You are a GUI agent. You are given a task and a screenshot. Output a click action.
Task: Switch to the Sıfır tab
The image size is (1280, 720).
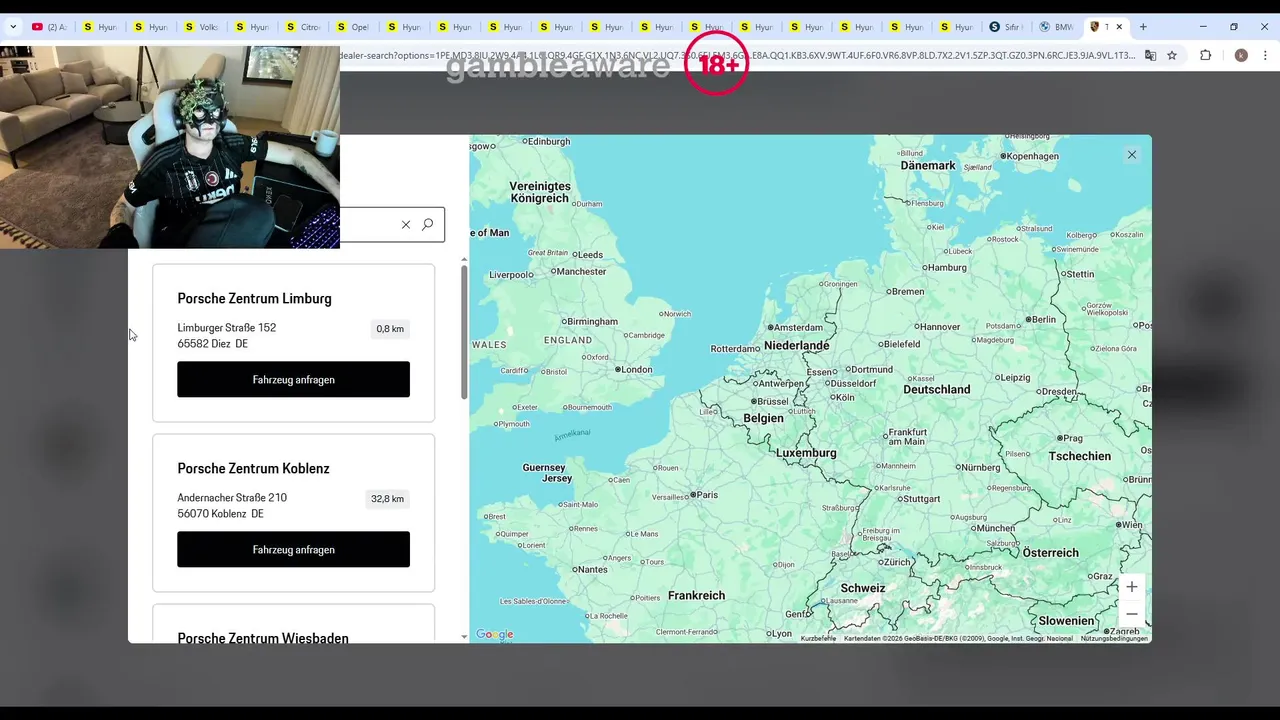(1006, 27)
